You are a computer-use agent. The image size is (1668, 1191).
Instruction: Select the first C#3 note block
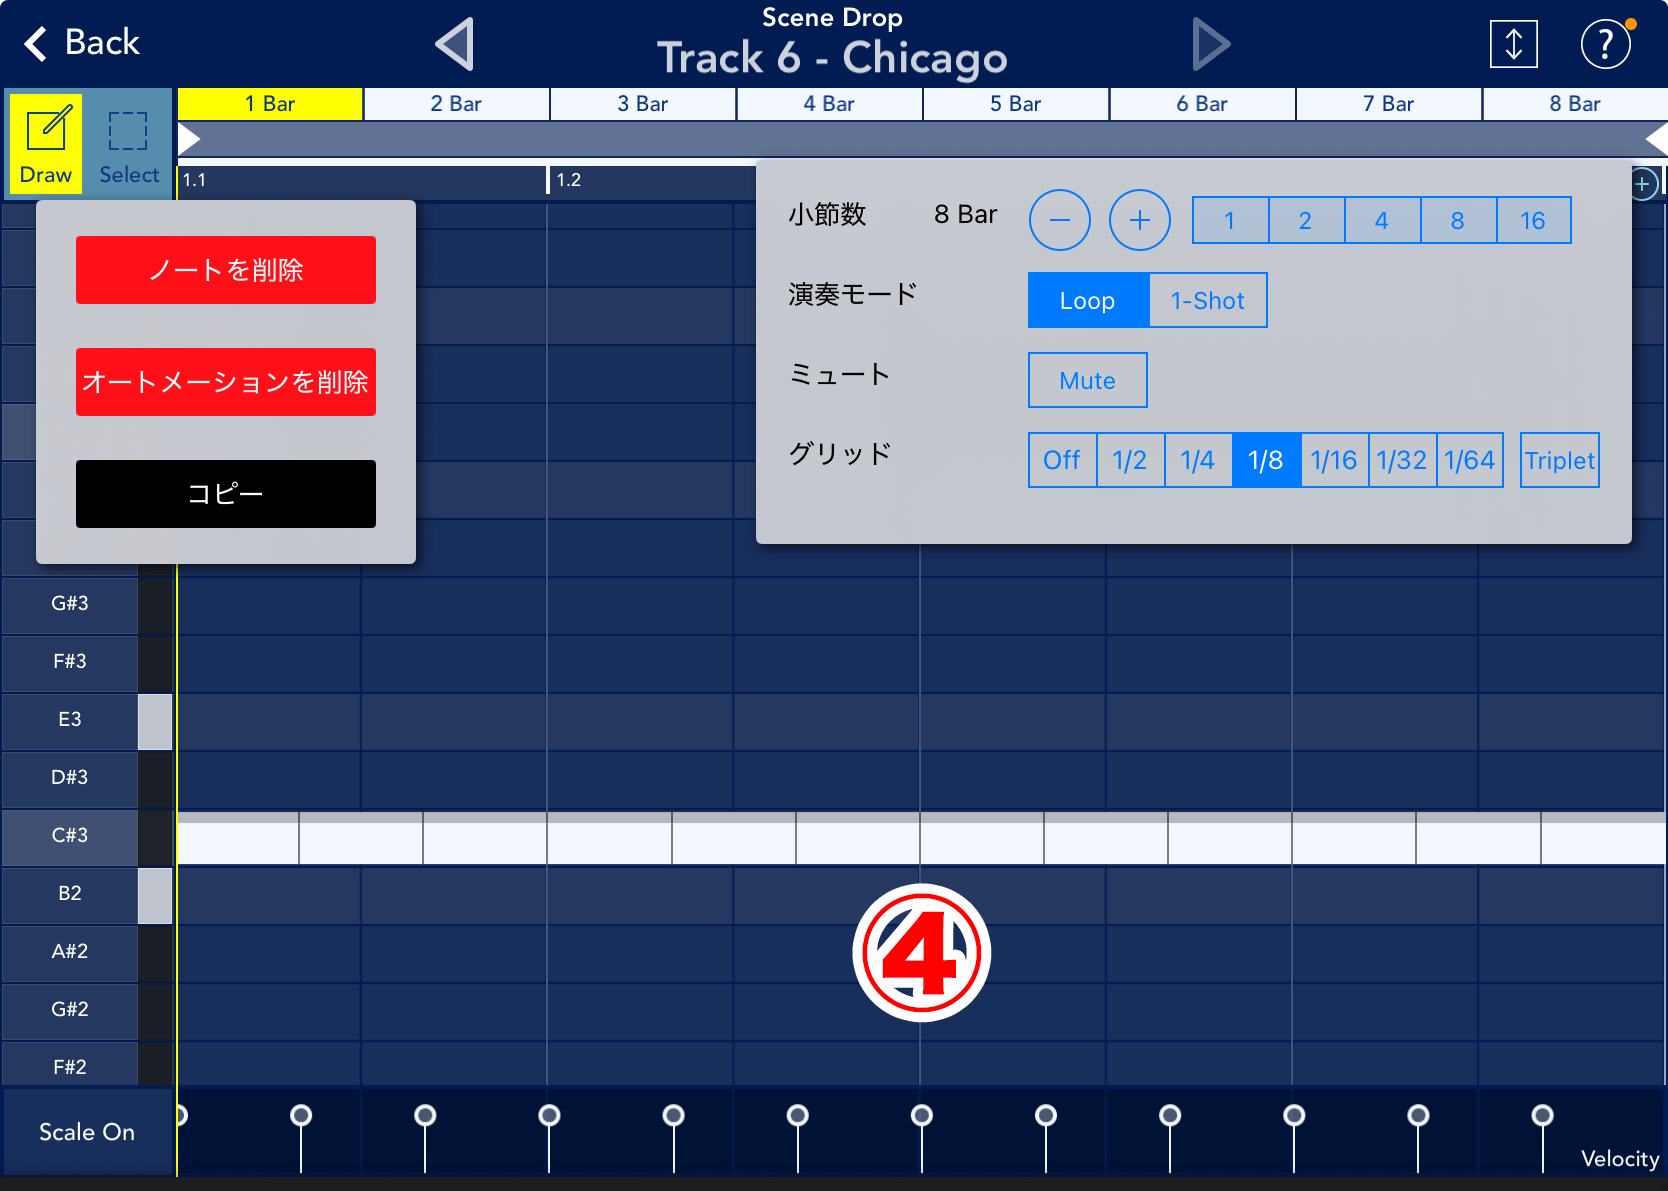click(238, 838)
